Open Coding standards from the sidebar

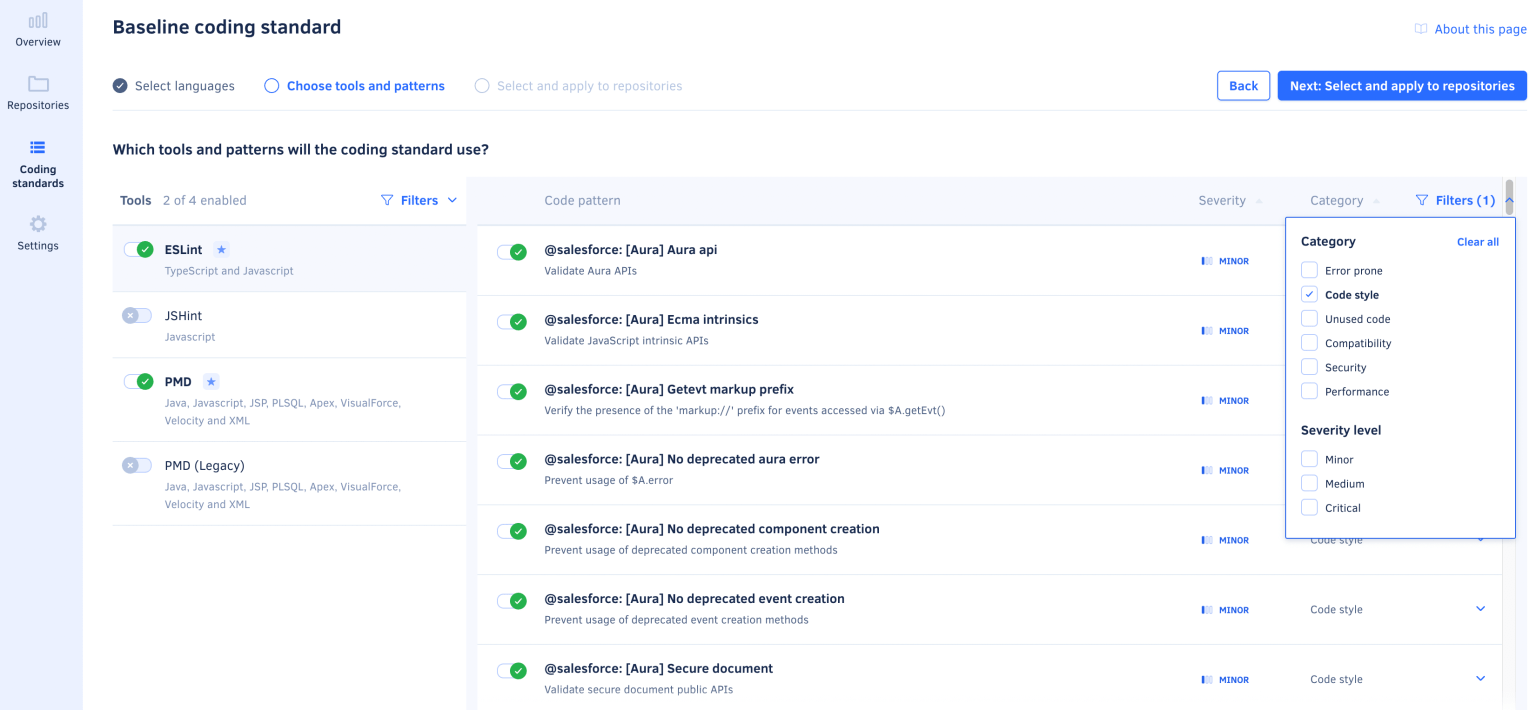coord(38,160)
